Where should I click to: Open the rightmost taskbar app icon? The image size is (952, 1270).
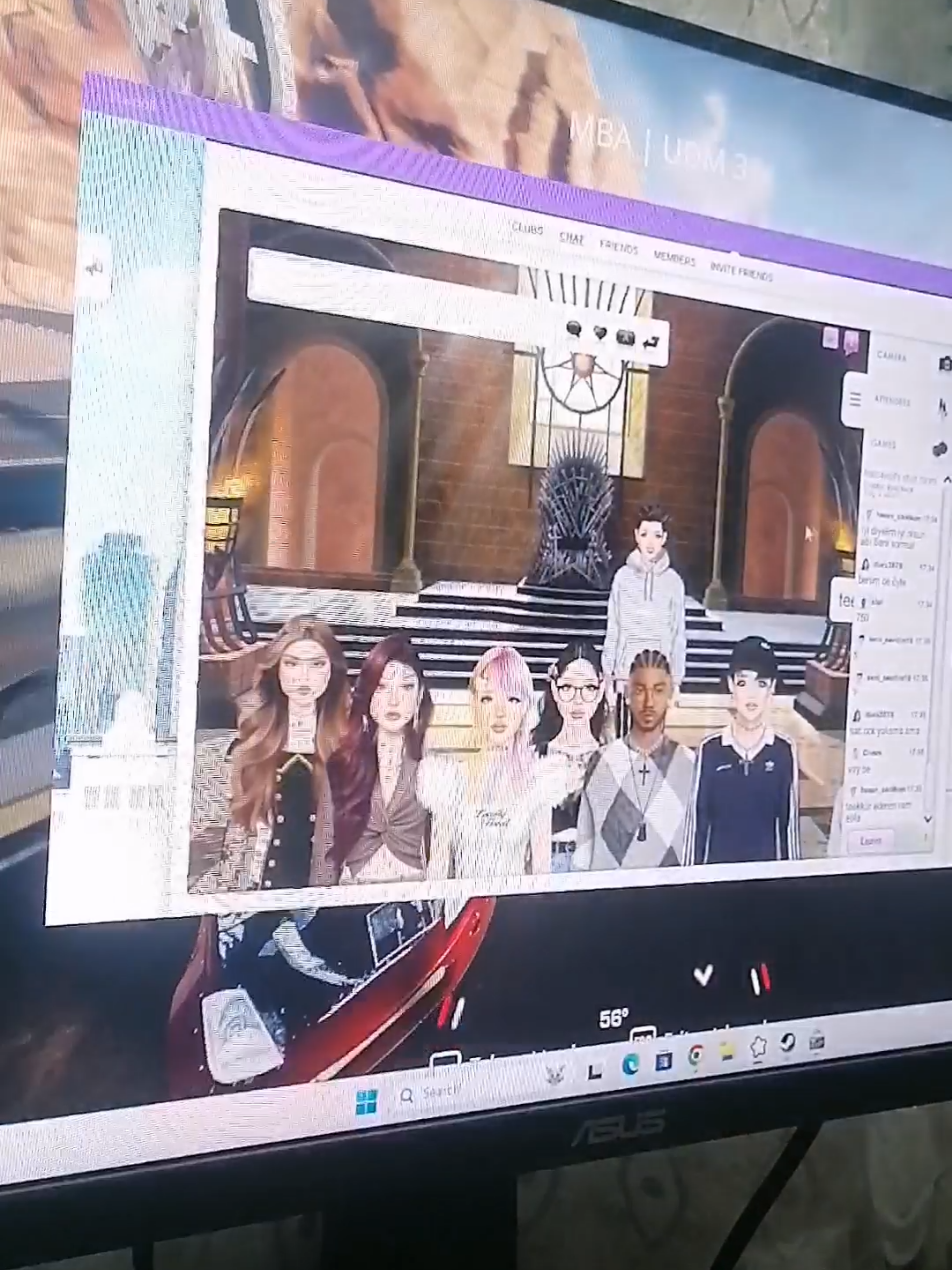[x=816, y=1040]
